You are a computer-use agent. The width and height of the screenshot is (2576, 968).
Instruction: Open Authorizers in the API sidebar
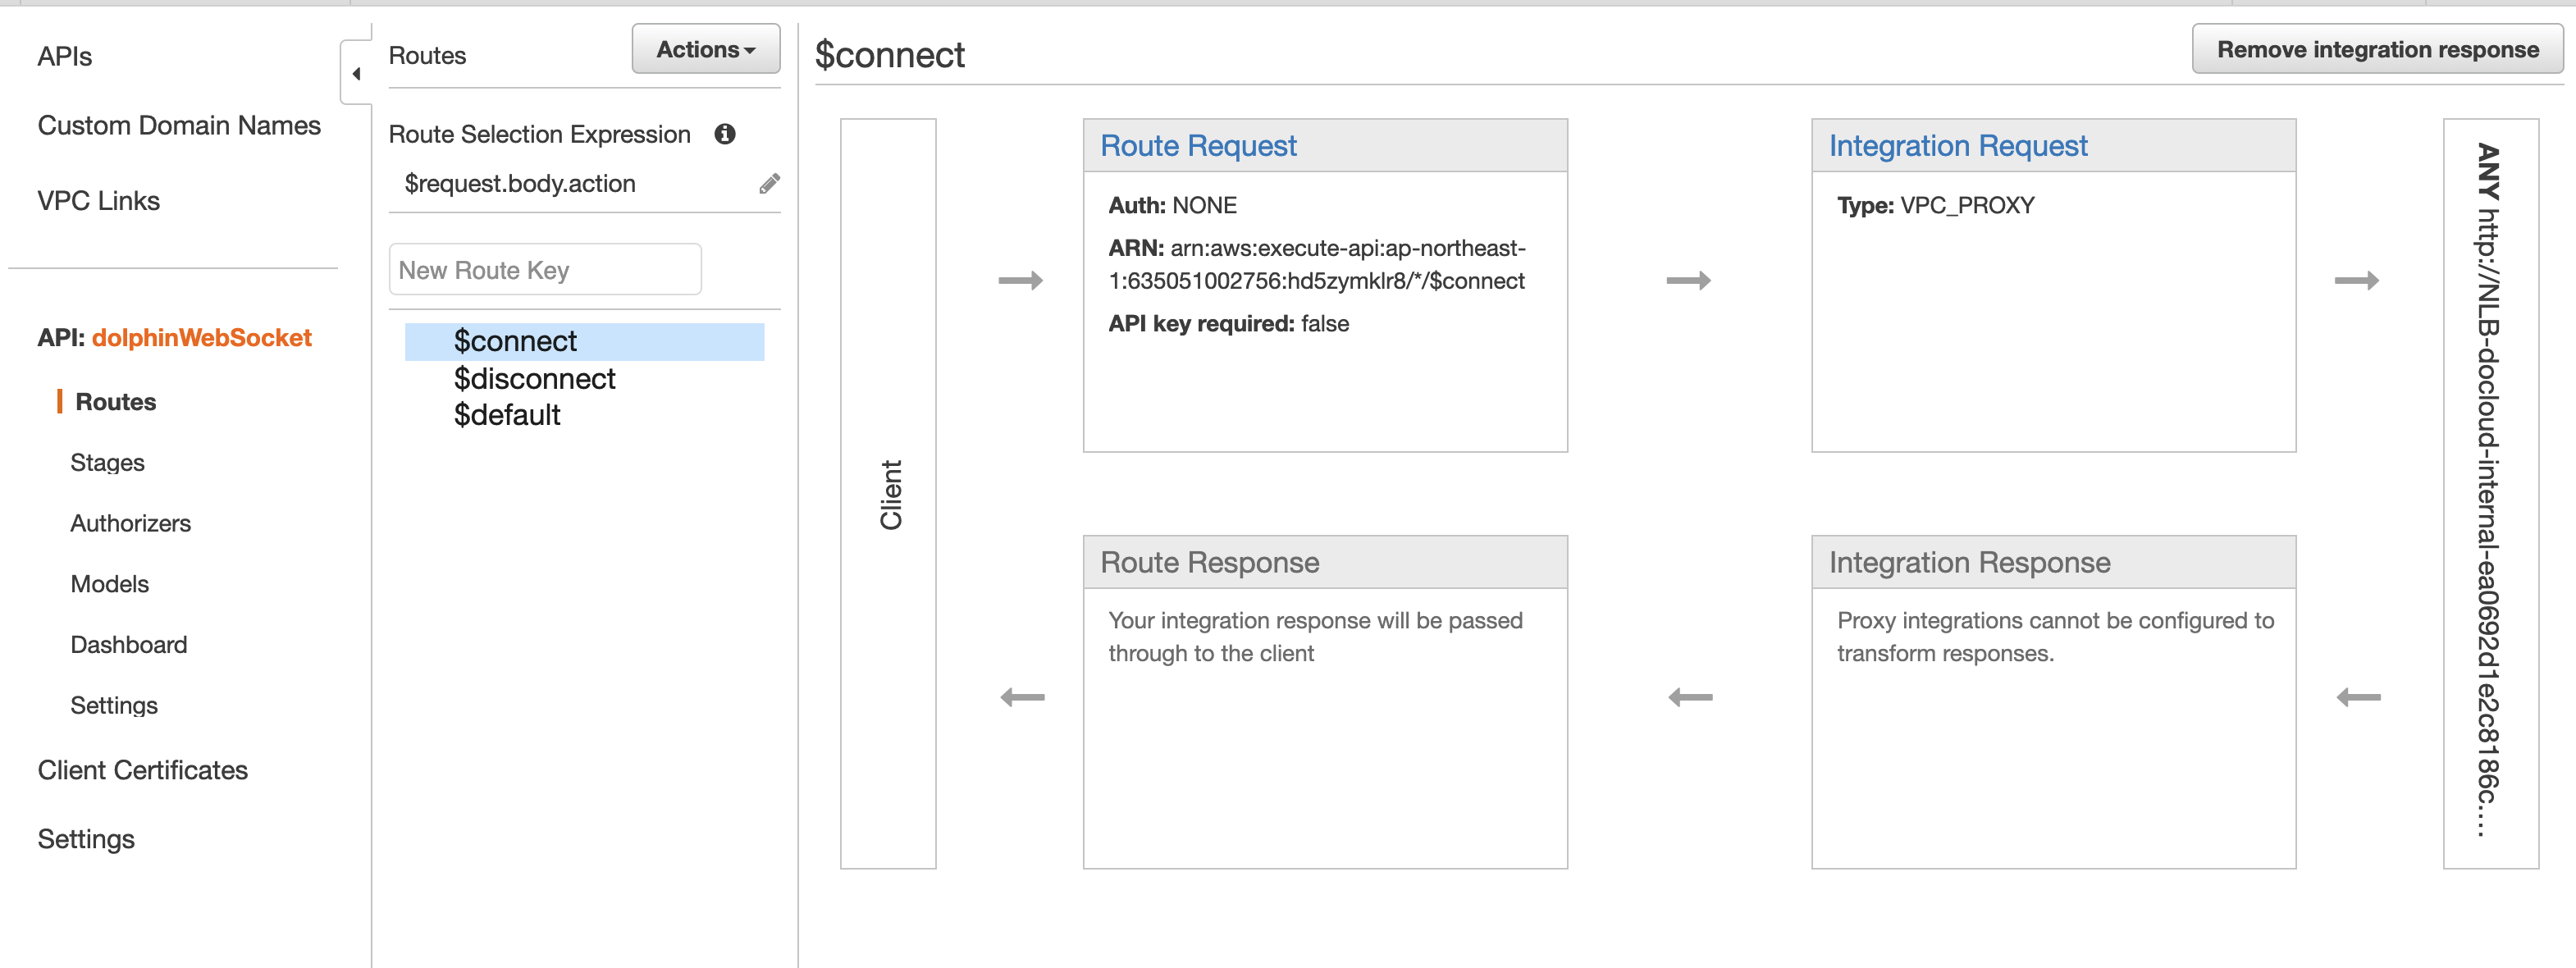[x=130, y=523]
